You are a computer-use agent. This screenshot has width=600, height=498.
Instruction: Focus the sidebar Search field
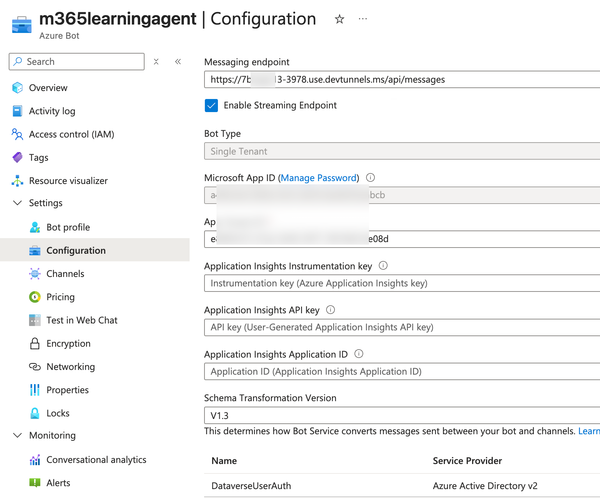click(77, 62)
